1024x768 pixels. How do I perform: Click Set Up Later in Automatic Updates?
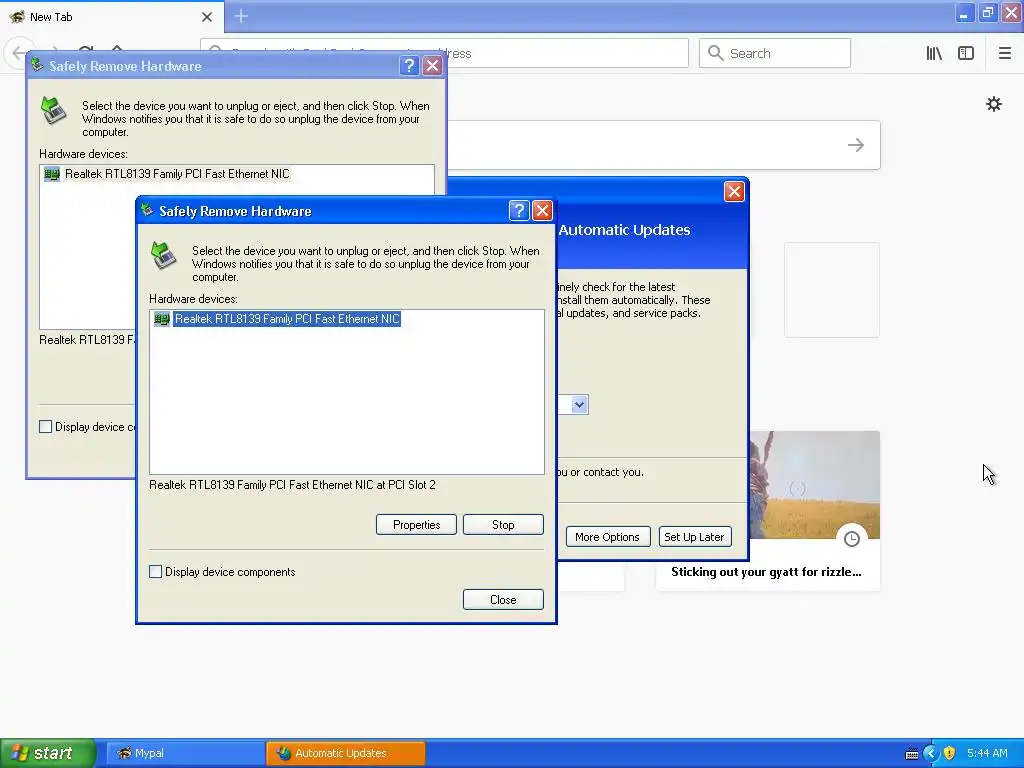click(694, 537)
